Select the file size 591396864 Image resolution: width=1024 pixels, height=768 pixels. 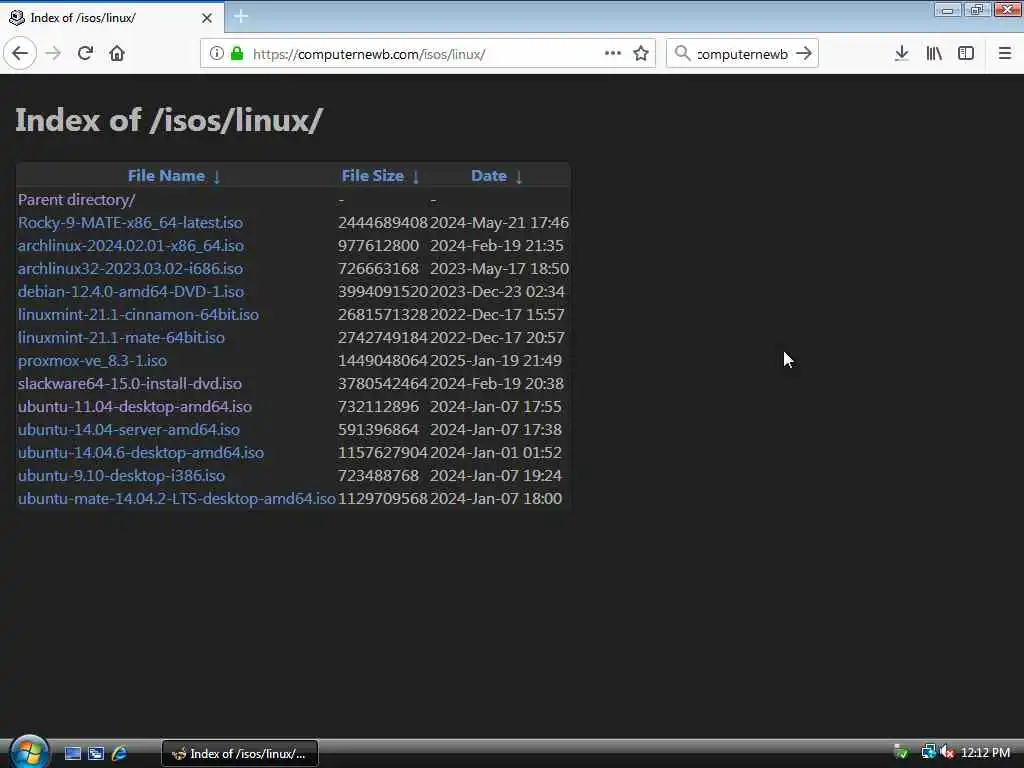coord(378,429)
